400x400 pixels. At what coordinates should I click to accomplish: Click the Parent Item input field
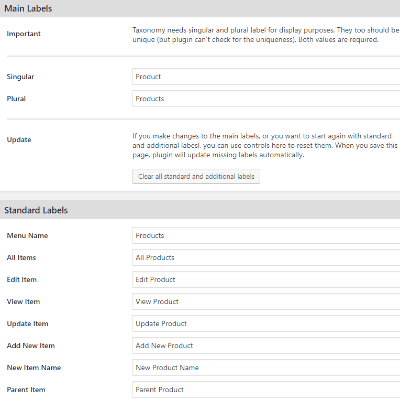point(266,389)
